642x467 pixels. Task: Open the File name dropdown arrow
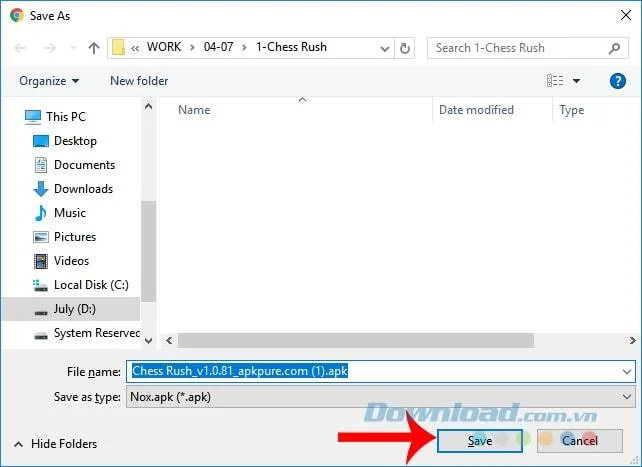627,372
